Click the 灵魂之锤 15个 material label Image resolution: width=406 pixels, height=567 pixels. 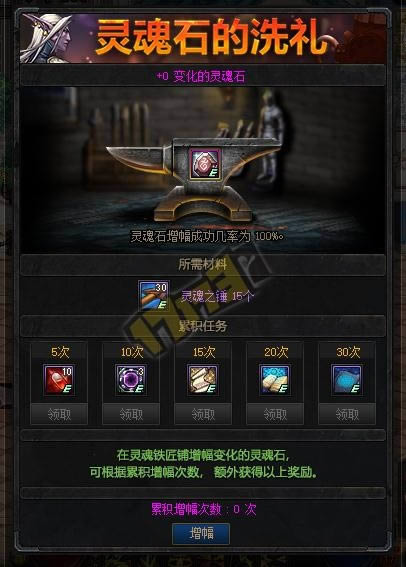[217, 297]
